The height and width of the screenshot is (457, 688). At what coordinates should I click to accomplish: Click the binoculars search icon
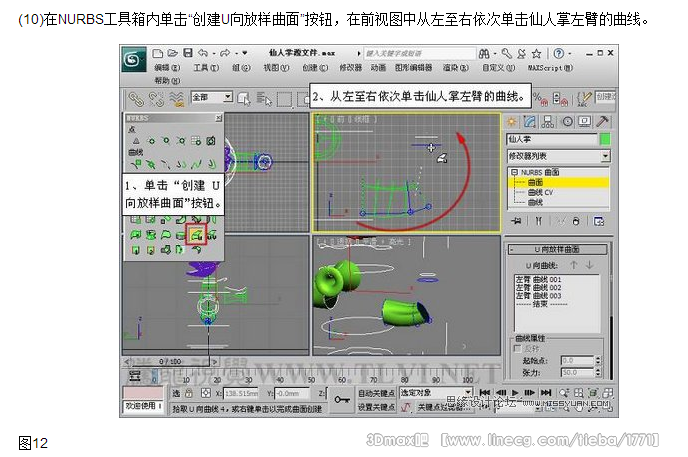tap(484, 54)
